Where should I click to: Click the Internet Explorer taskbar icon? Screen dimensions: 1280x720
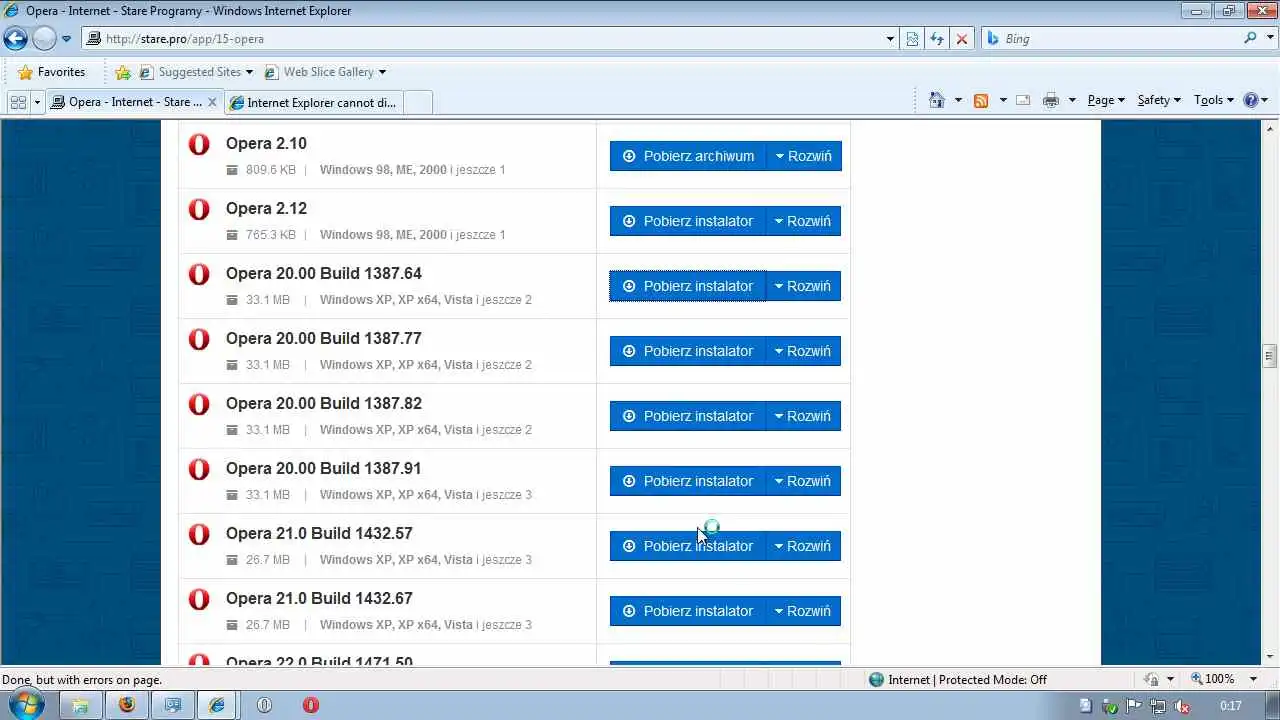click(217, 705)
